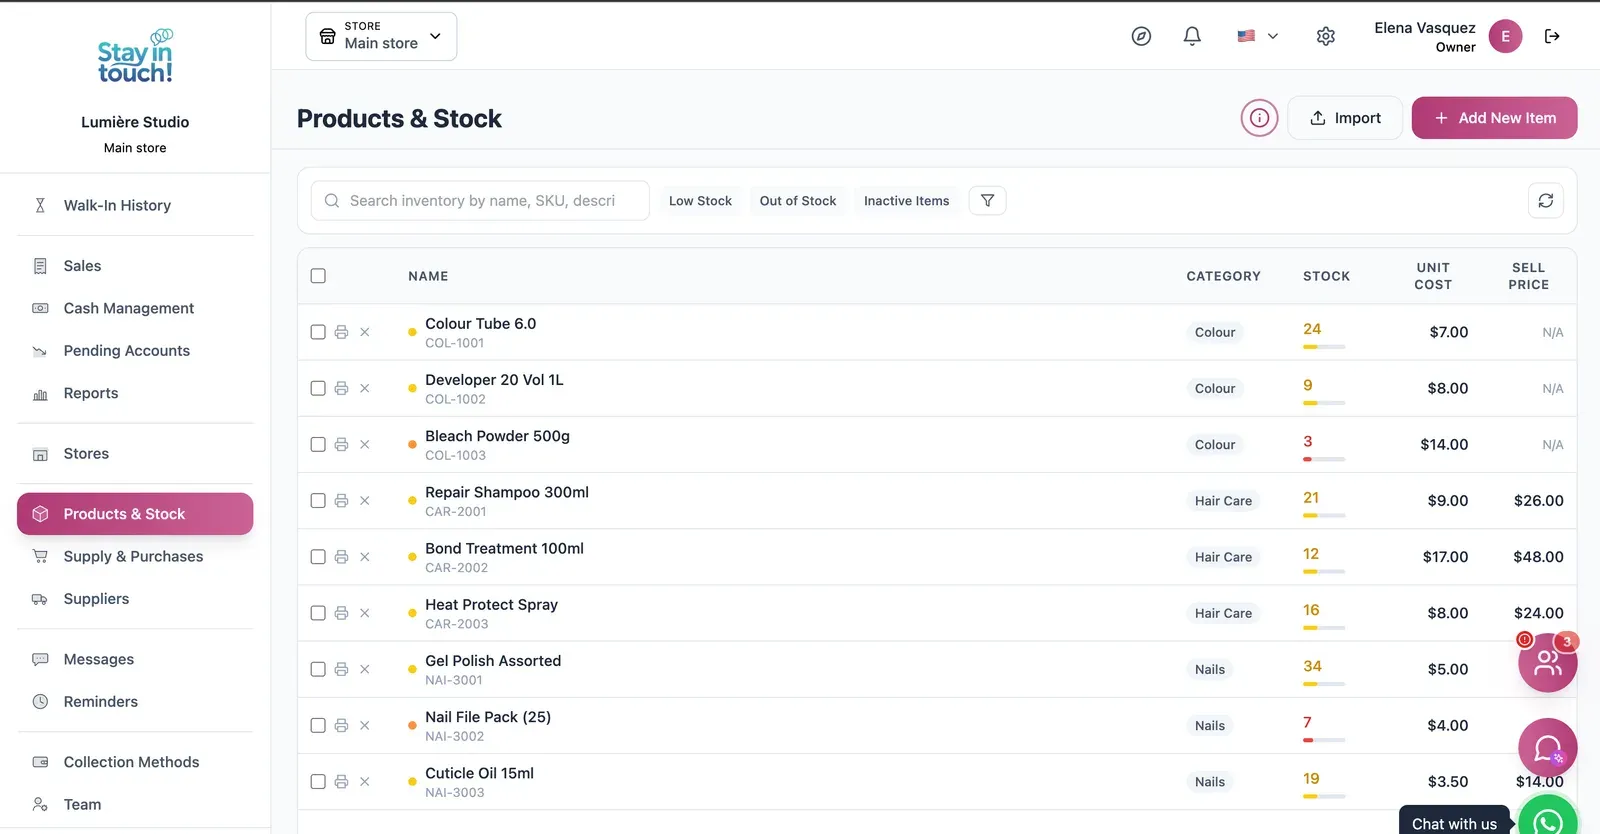This screenshot has height=834, width=1600.
Task: Print label for Colour Tube 6.0
Action: pos(341,332)
